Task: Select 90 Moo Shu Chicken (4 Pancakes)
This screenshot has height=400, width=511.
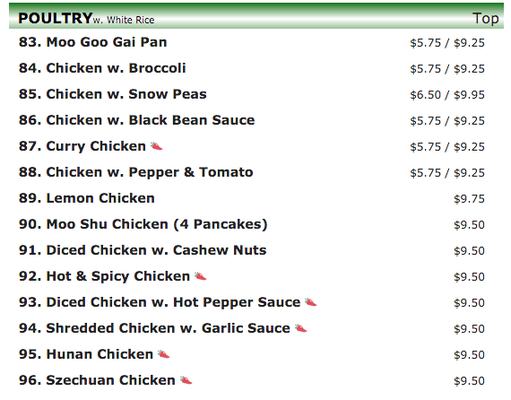Action: pos(143,224)
